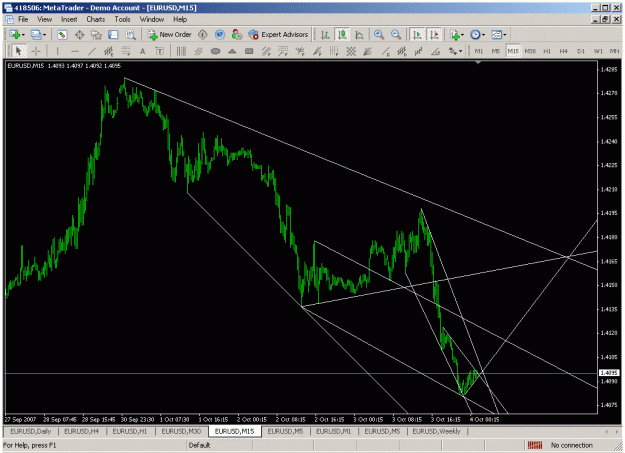625x453 pixels.
Task: Open the Strategy Tester magnifier icon
Action: 130,35
